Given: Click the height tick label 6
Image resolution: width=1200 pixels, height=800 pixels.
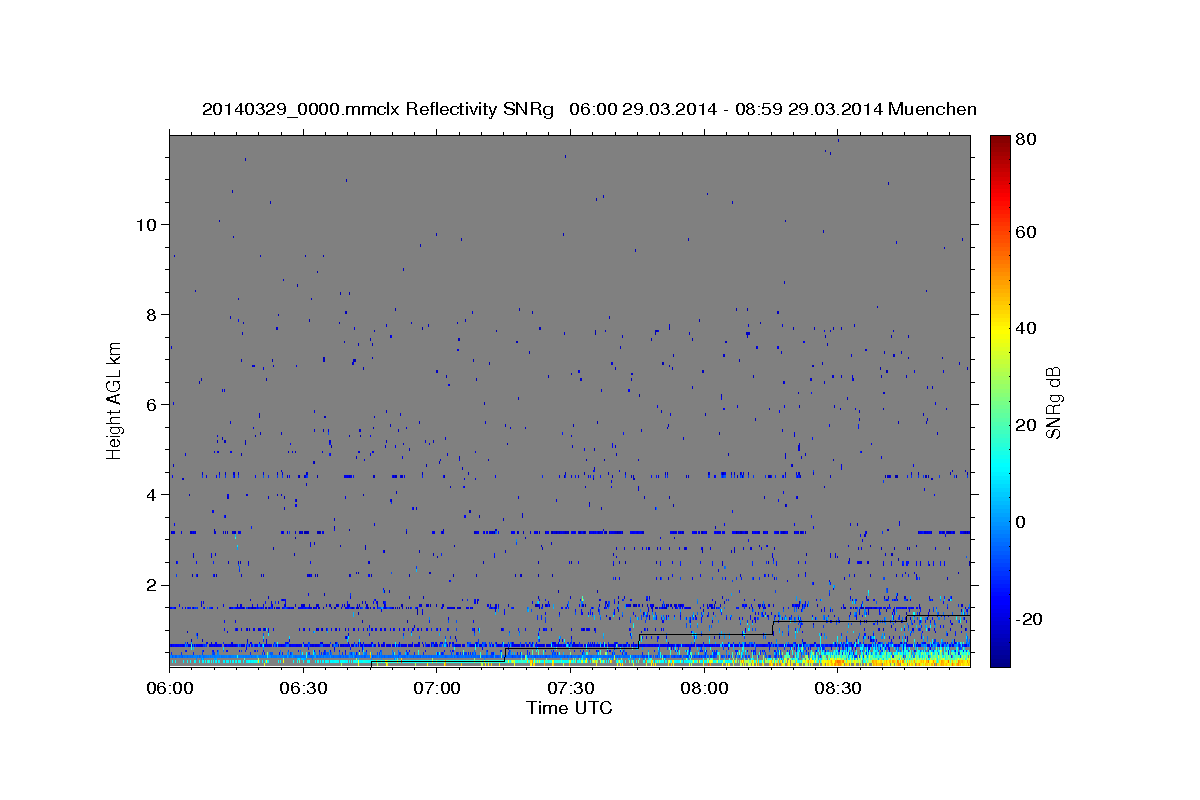Looking at the screenshot, I should click(152, 405).
